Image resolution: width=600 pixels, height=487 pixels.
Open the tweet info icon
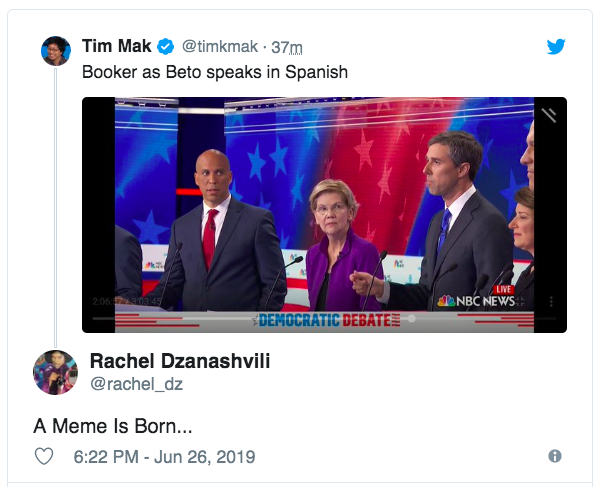(555, 456)
